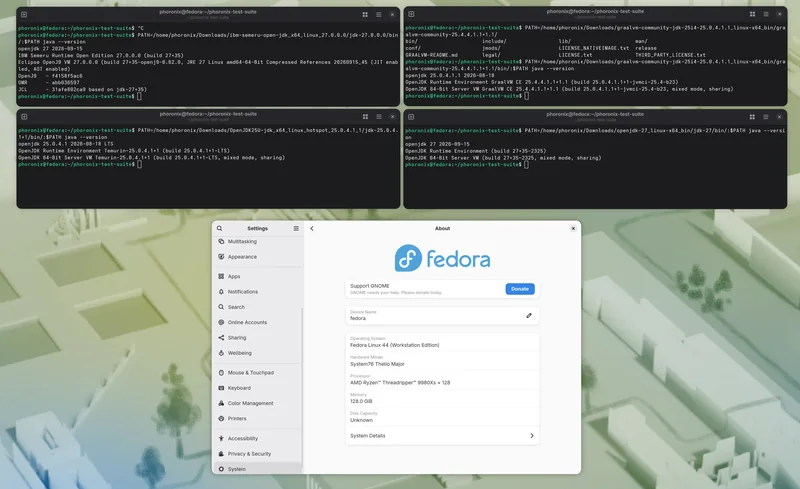Image resolution: width=800 pixels, height=489 pixels.
Task: Show tab overview in openjdk-27 terminal window
Action: [752, 117]
